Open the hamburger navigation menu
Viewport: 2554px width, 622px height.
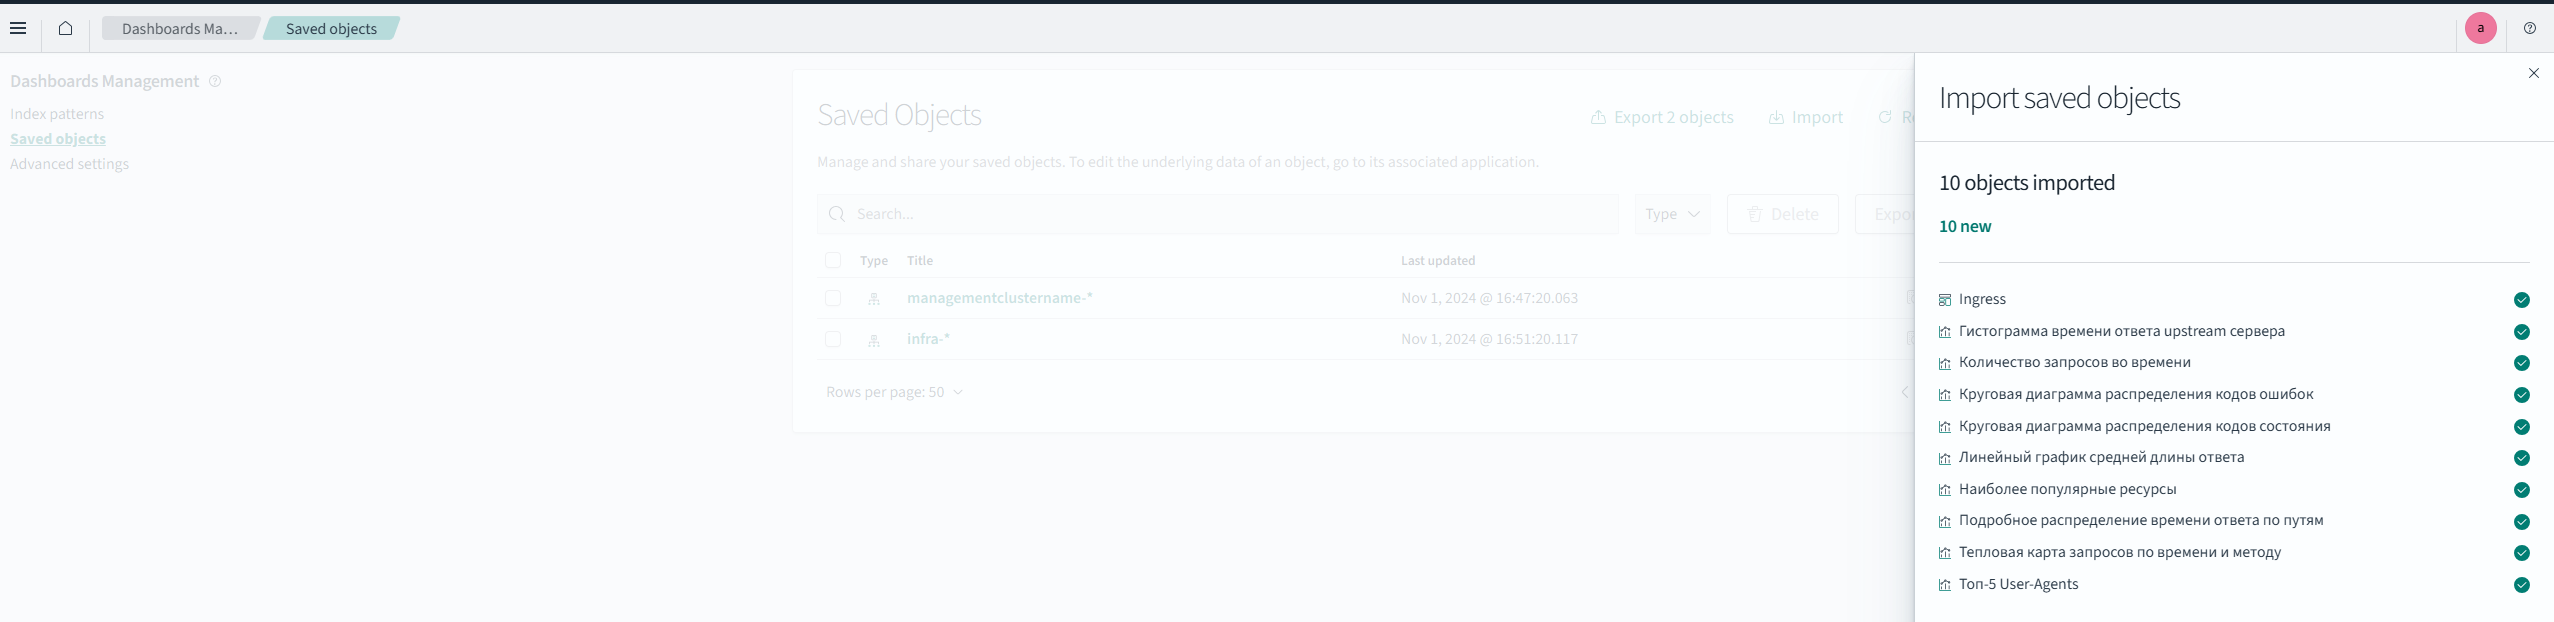pos(18,28)
